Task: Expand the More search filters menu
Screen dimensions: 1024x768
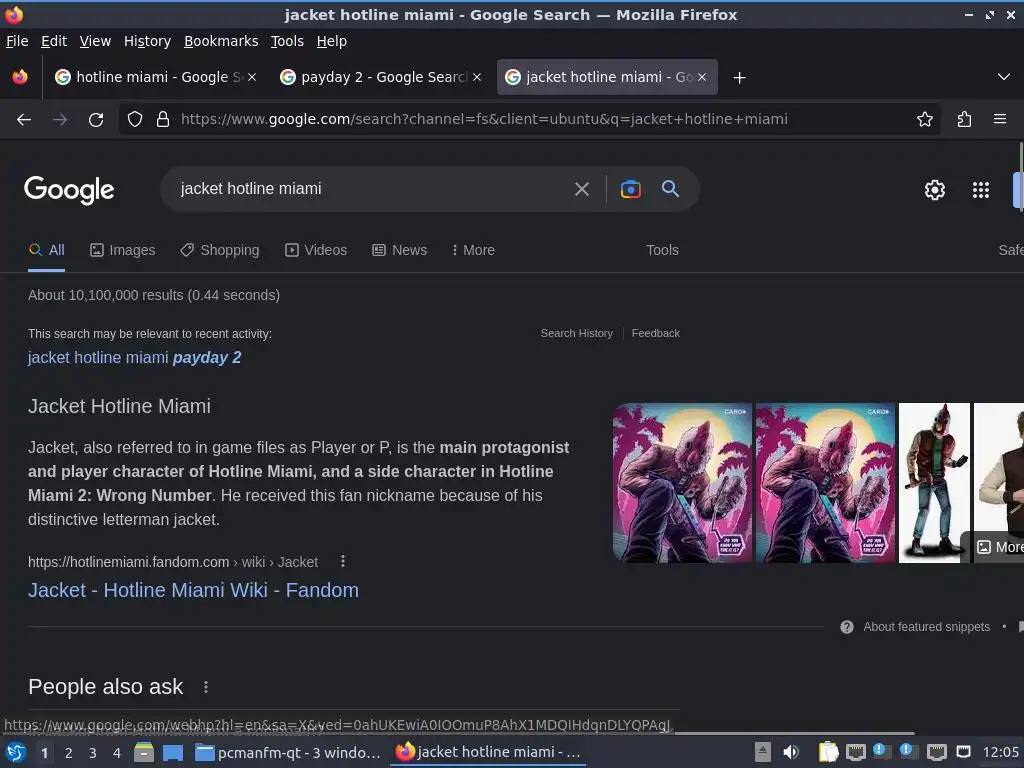Action: click(473, 250)
